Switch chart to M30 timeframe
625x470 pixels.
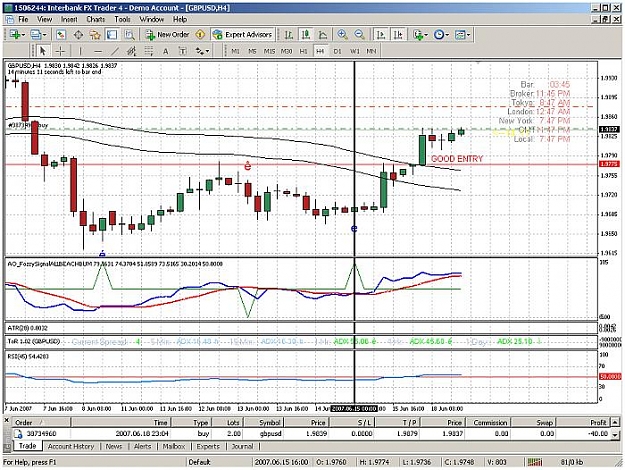[286, 51]
